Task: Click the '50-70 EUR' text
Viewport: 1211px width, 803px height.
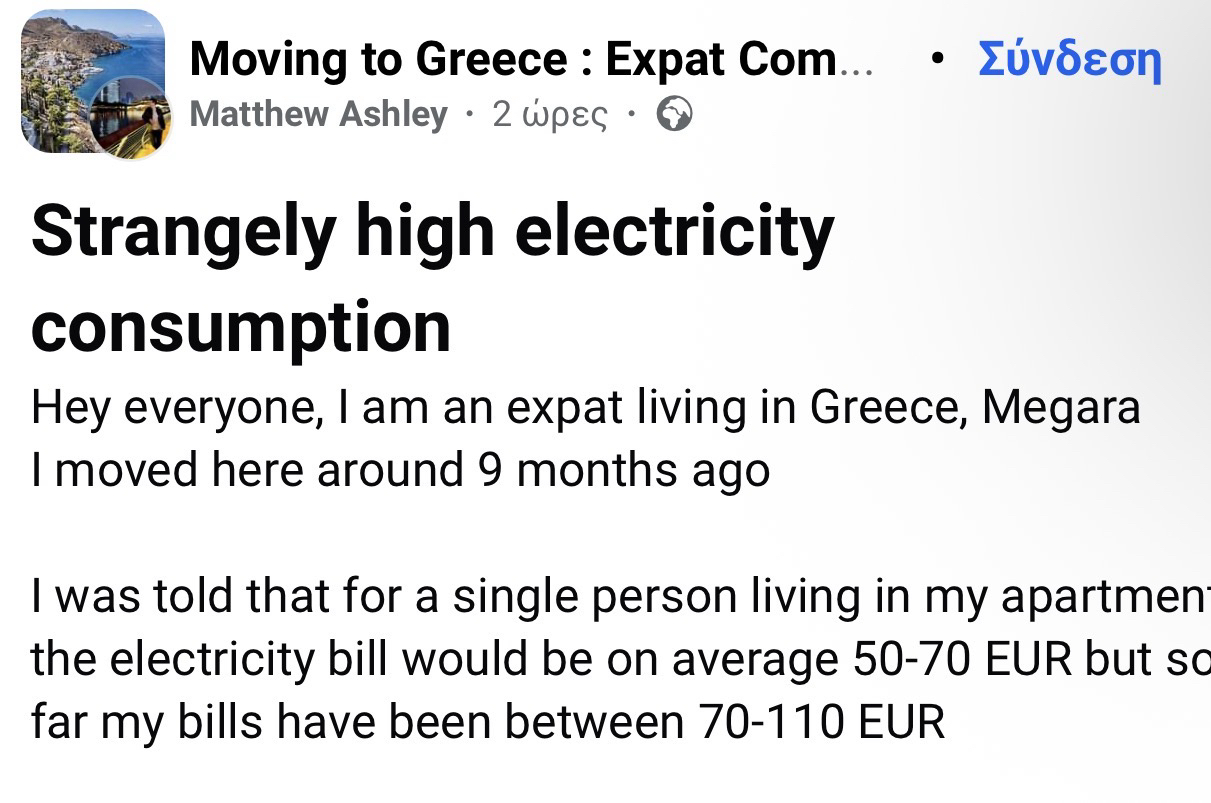Action: click(911, 659)
